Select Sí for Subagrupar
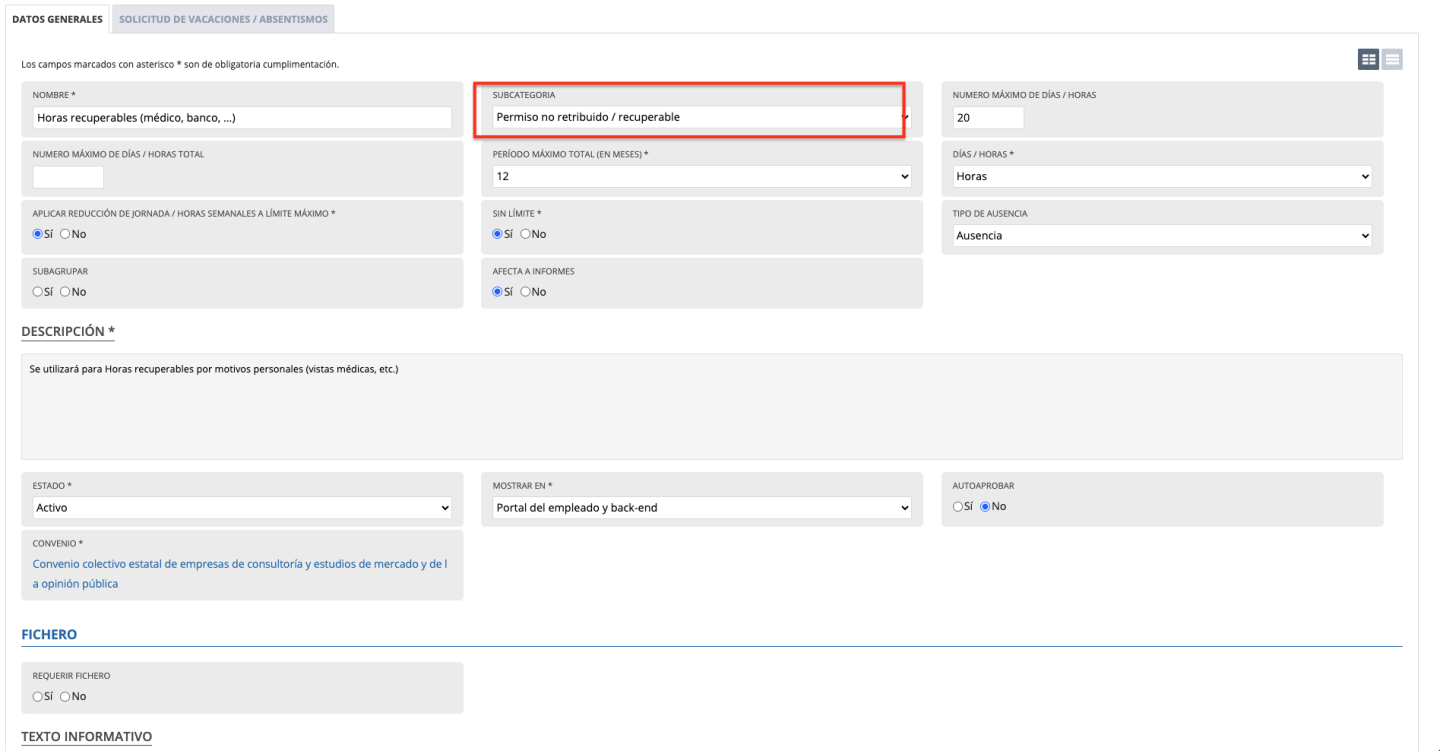1440x751 pixels. point(38,292)
